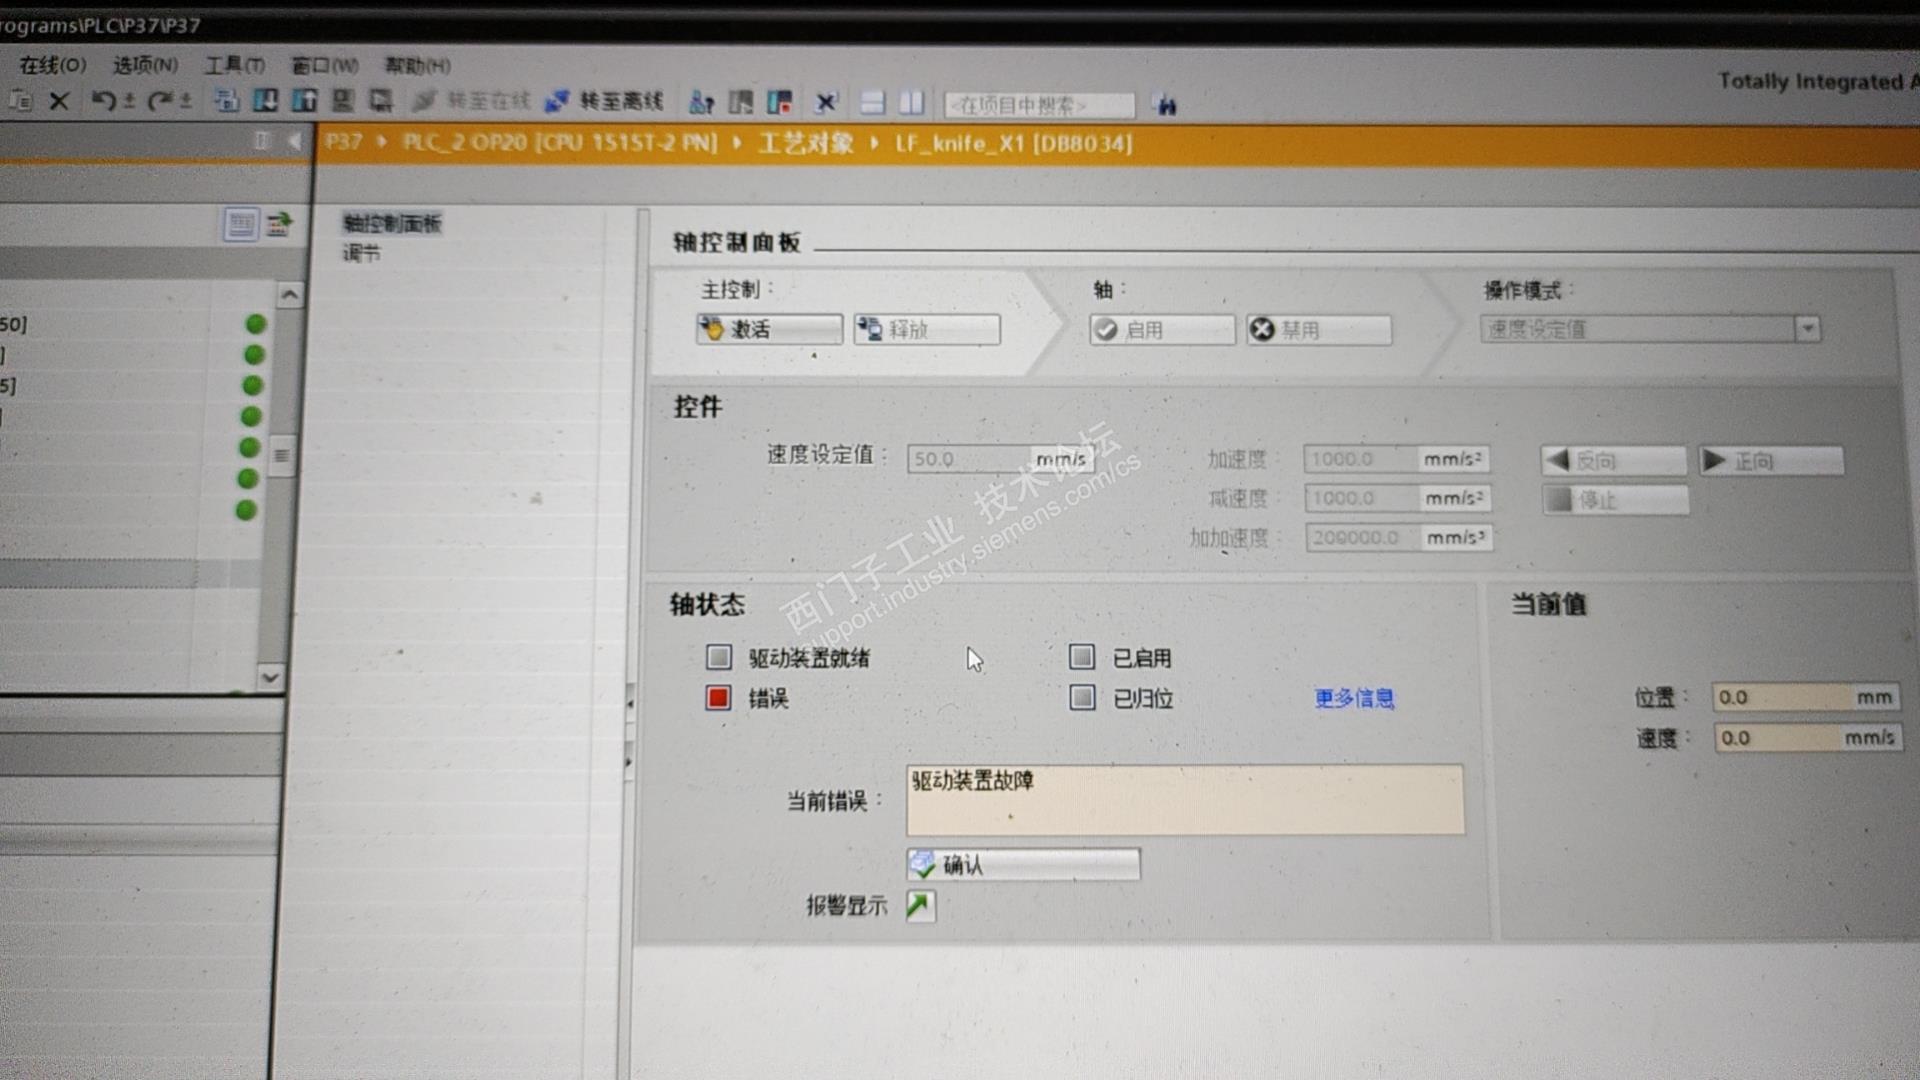The width and height of the screenshot is (1920, 1080).
Task: Click the Activate (激活) master control button
Action: pos(768,329)
